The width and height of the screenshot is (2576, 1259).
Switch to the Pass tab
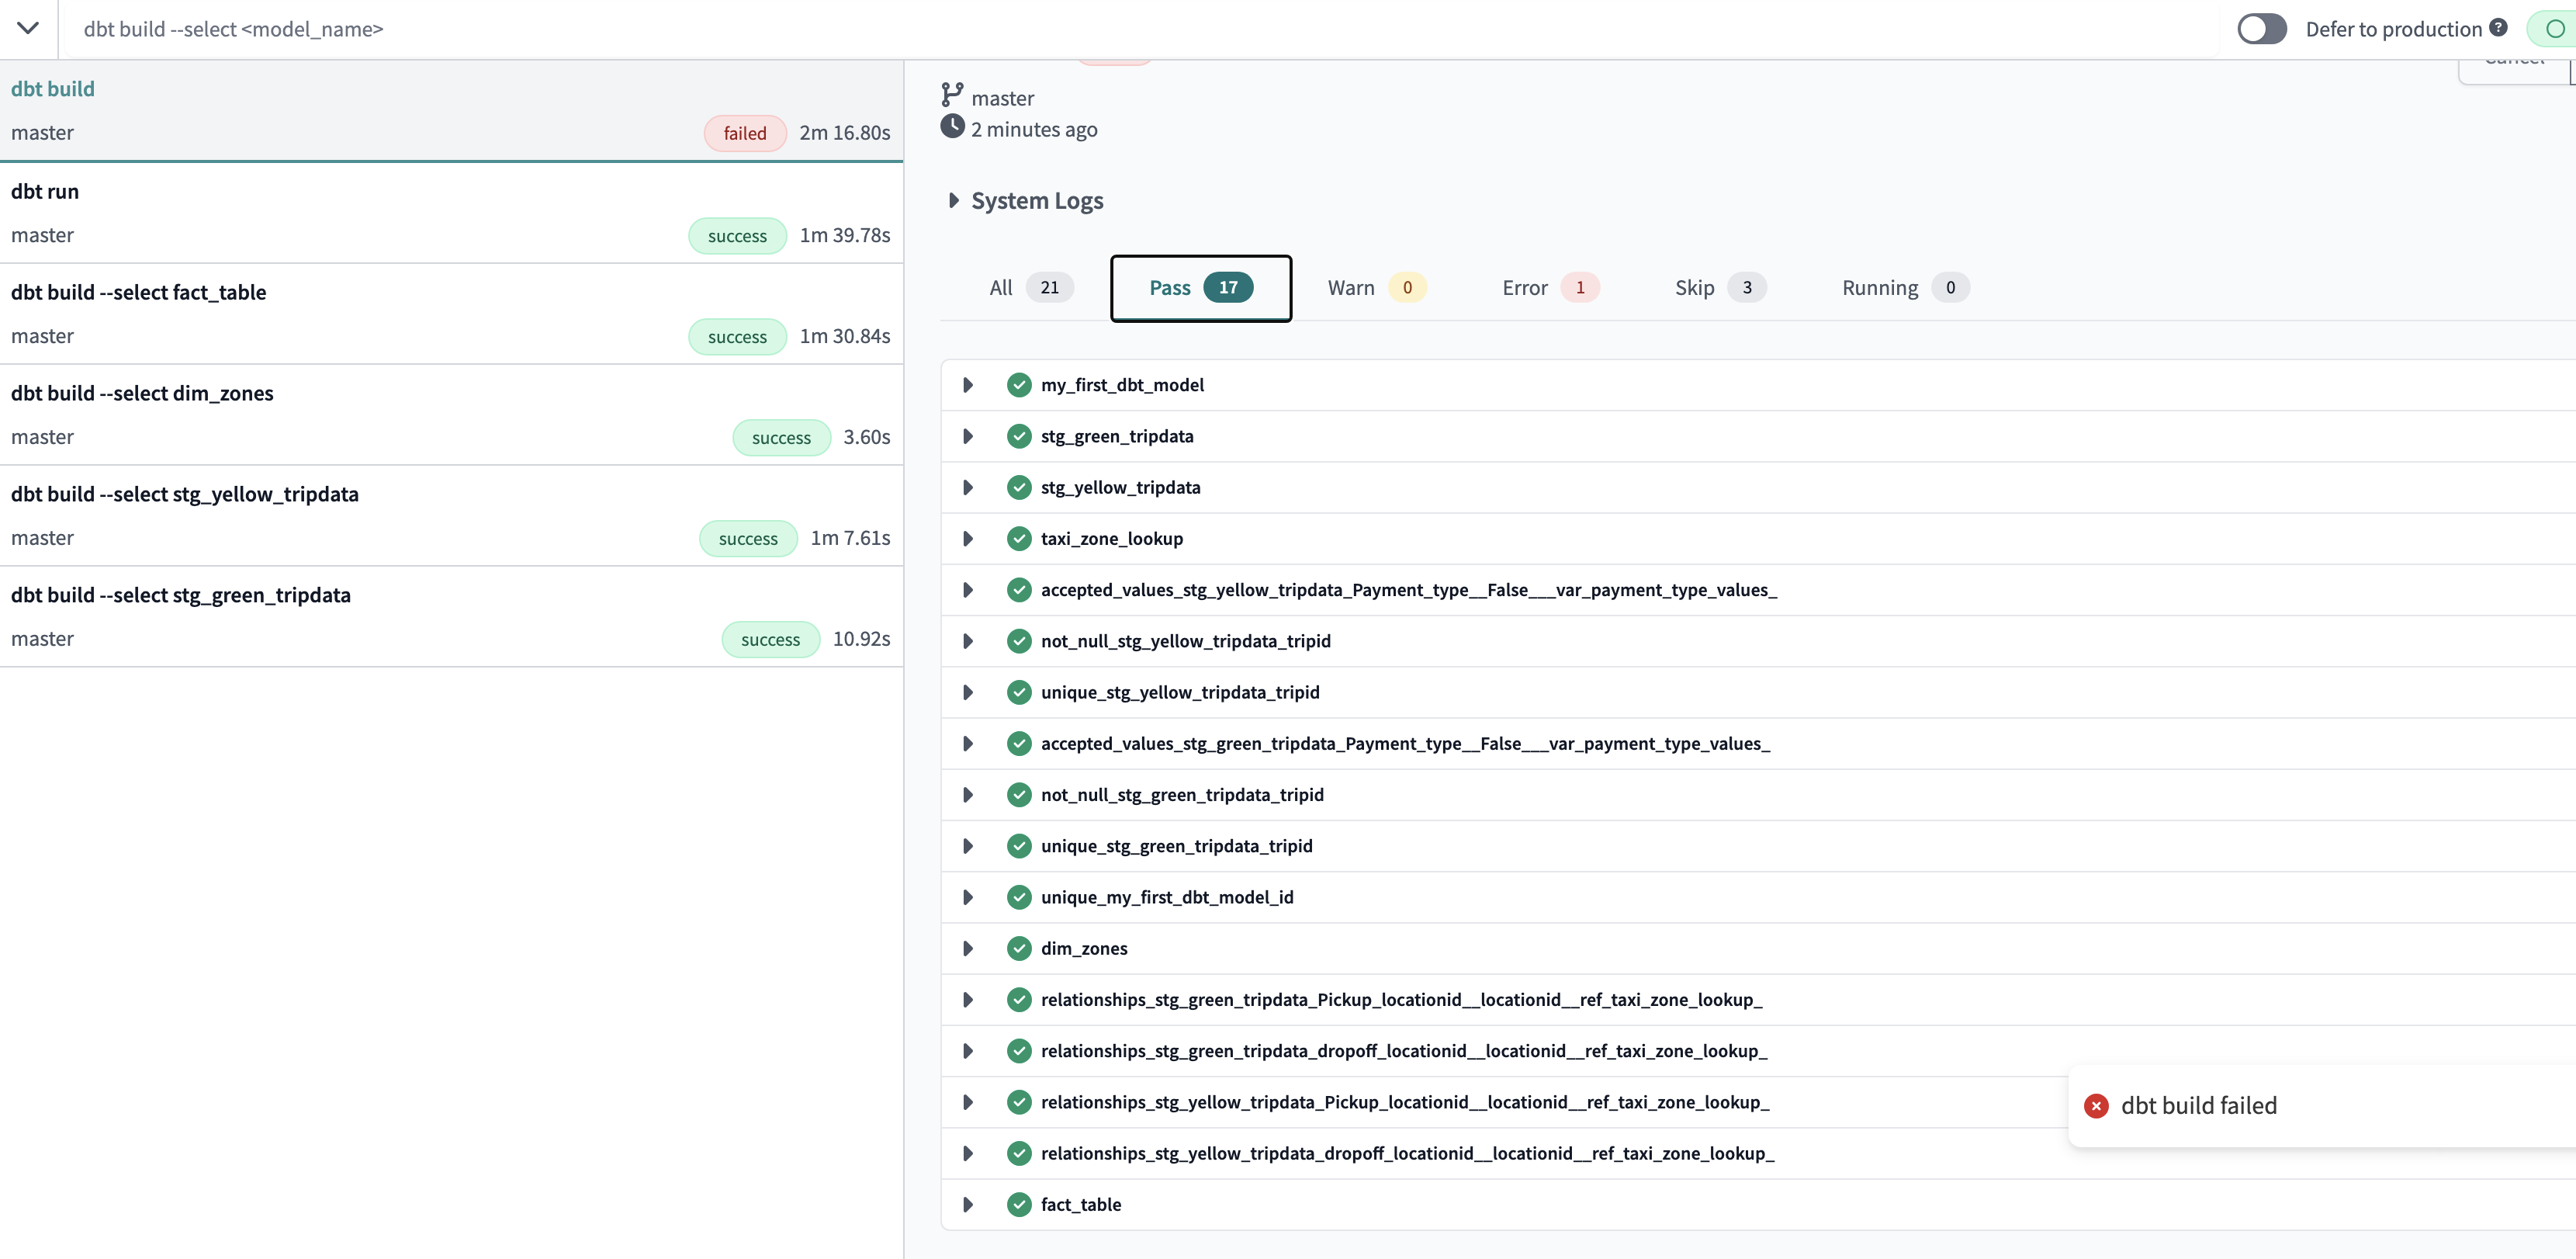(1200, 288)
